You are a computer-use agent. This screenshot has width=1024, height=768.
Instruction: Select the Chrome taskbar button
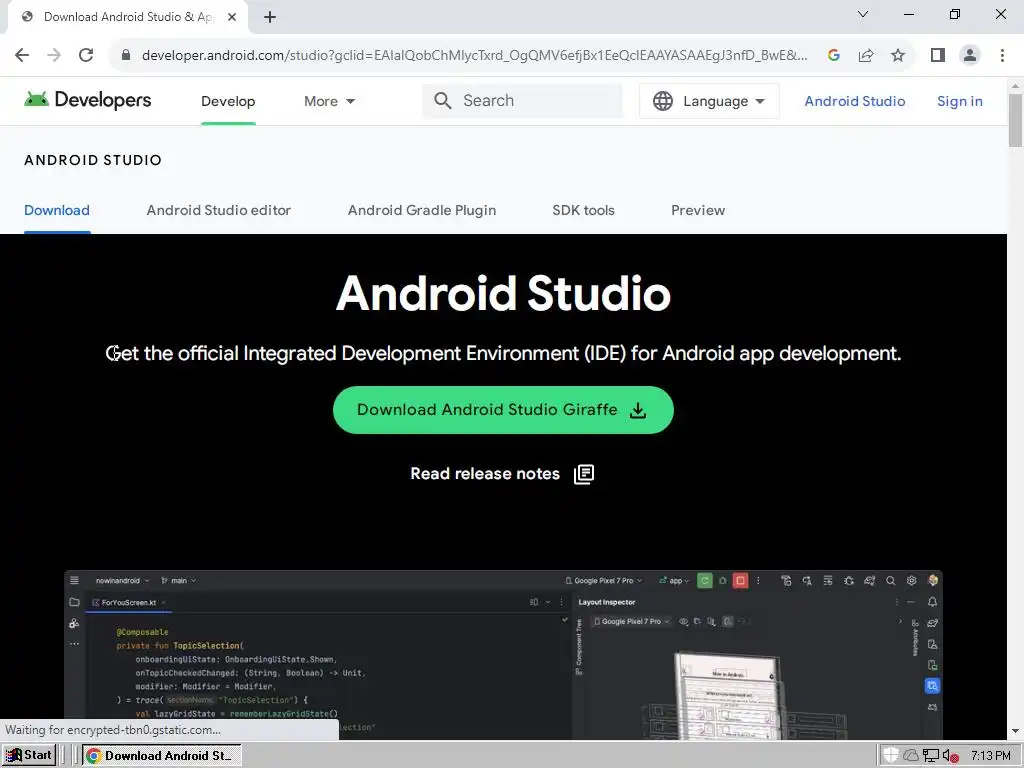coord(162,756)
